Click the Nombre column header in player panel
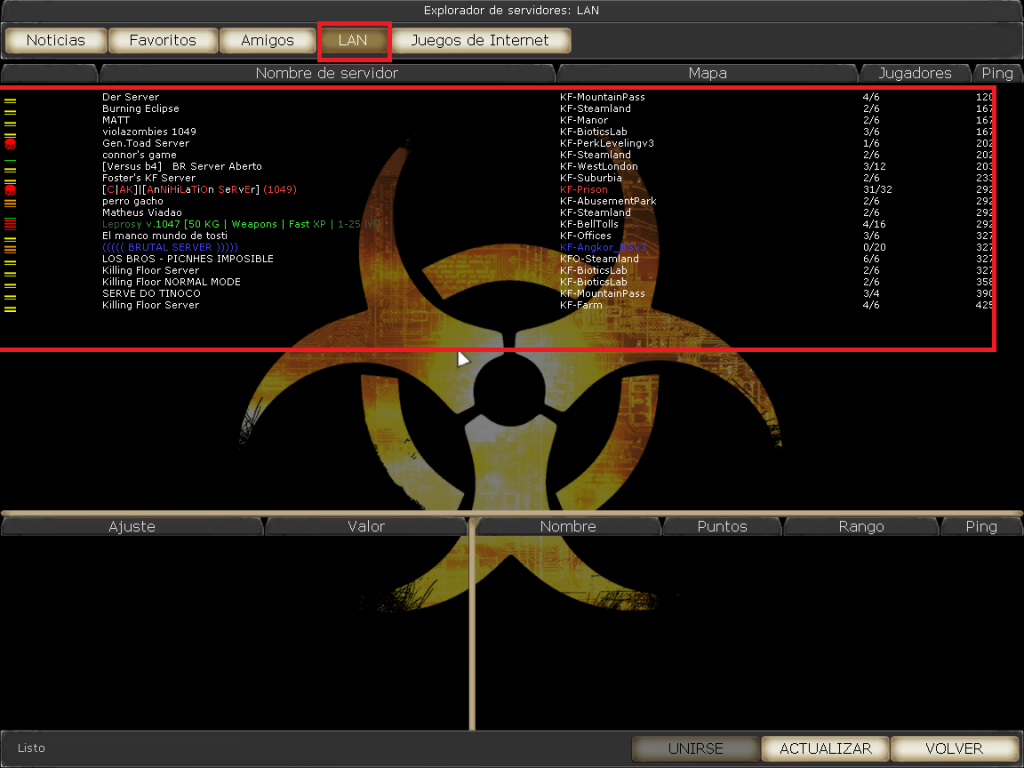 (568, 526)
